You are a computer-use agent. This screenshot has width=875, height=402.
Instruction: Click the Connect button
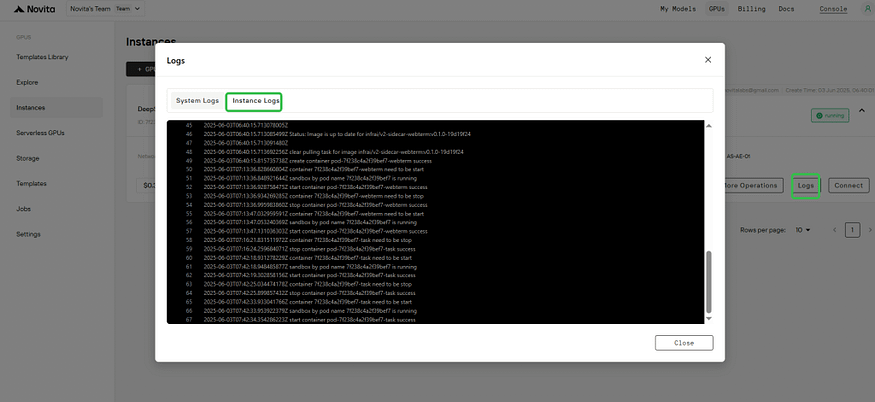click(x=848, y=185)
